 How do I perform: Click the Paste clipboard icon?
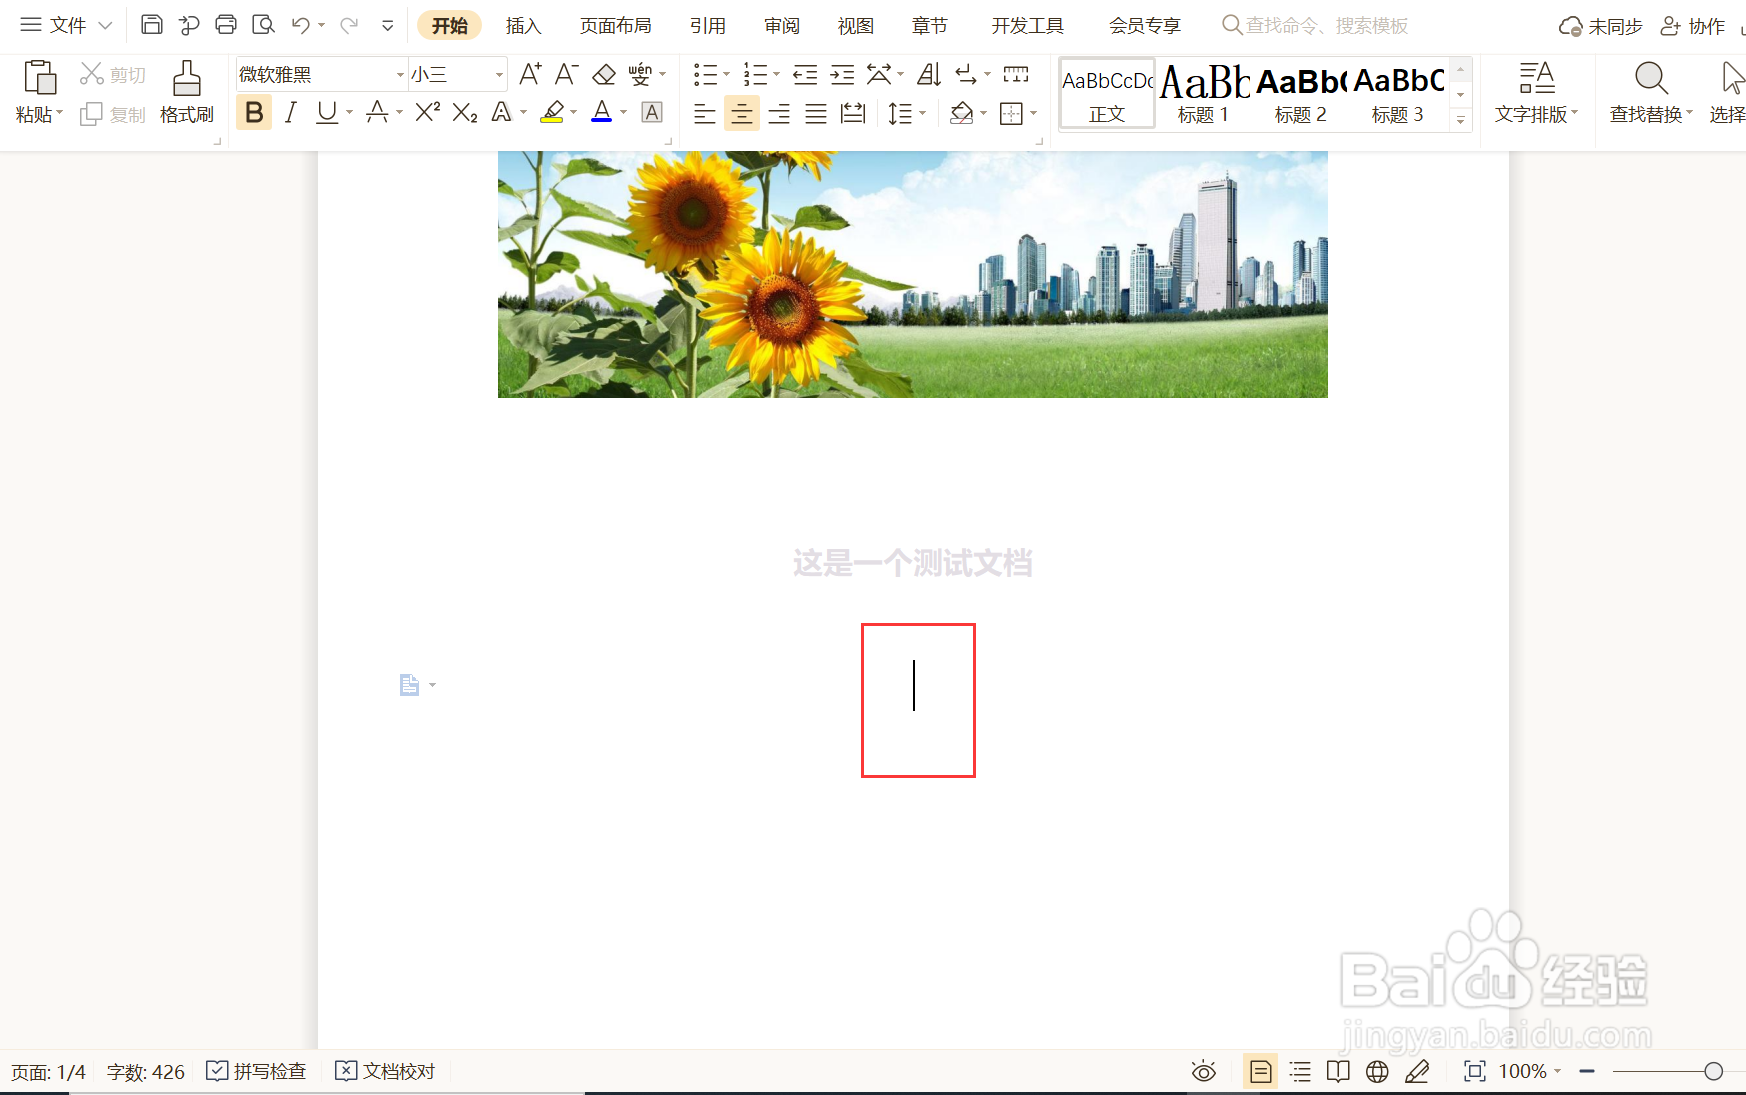(39, 78)
